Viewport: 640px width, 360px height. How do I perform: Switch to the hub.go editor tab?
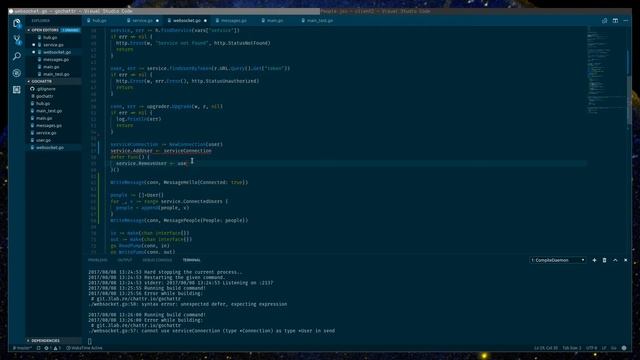coord(98,20)
